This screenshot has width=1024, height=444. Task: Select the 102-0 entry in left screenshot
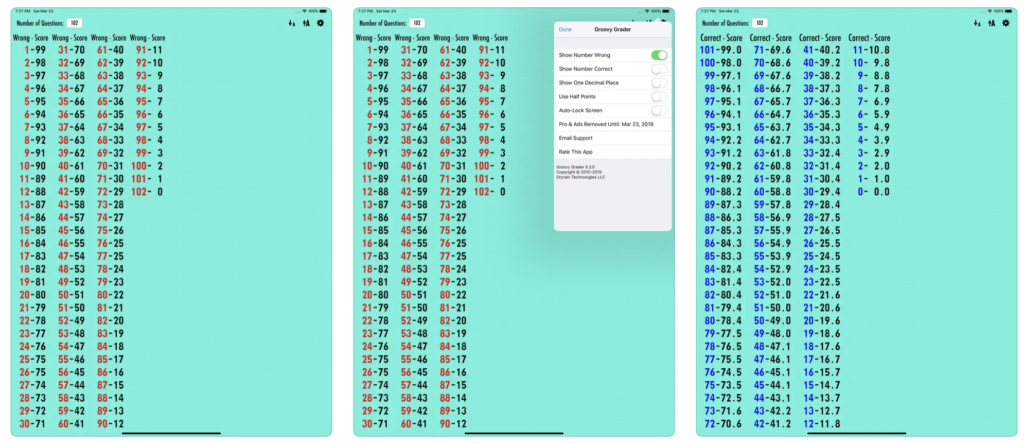[147, 191]
